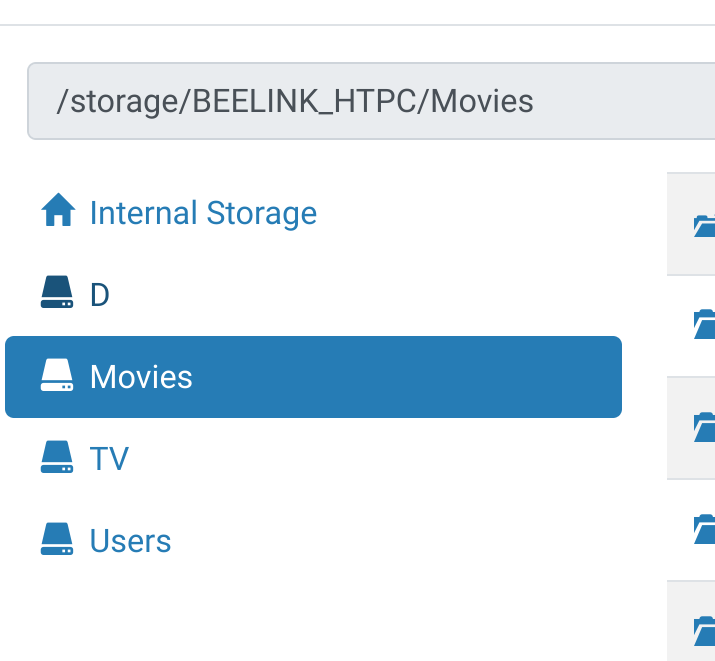The height and width of the screenshot is (661, 715).
Task: Click the home icon beside Internal Storage
Action: pos(58,212)
